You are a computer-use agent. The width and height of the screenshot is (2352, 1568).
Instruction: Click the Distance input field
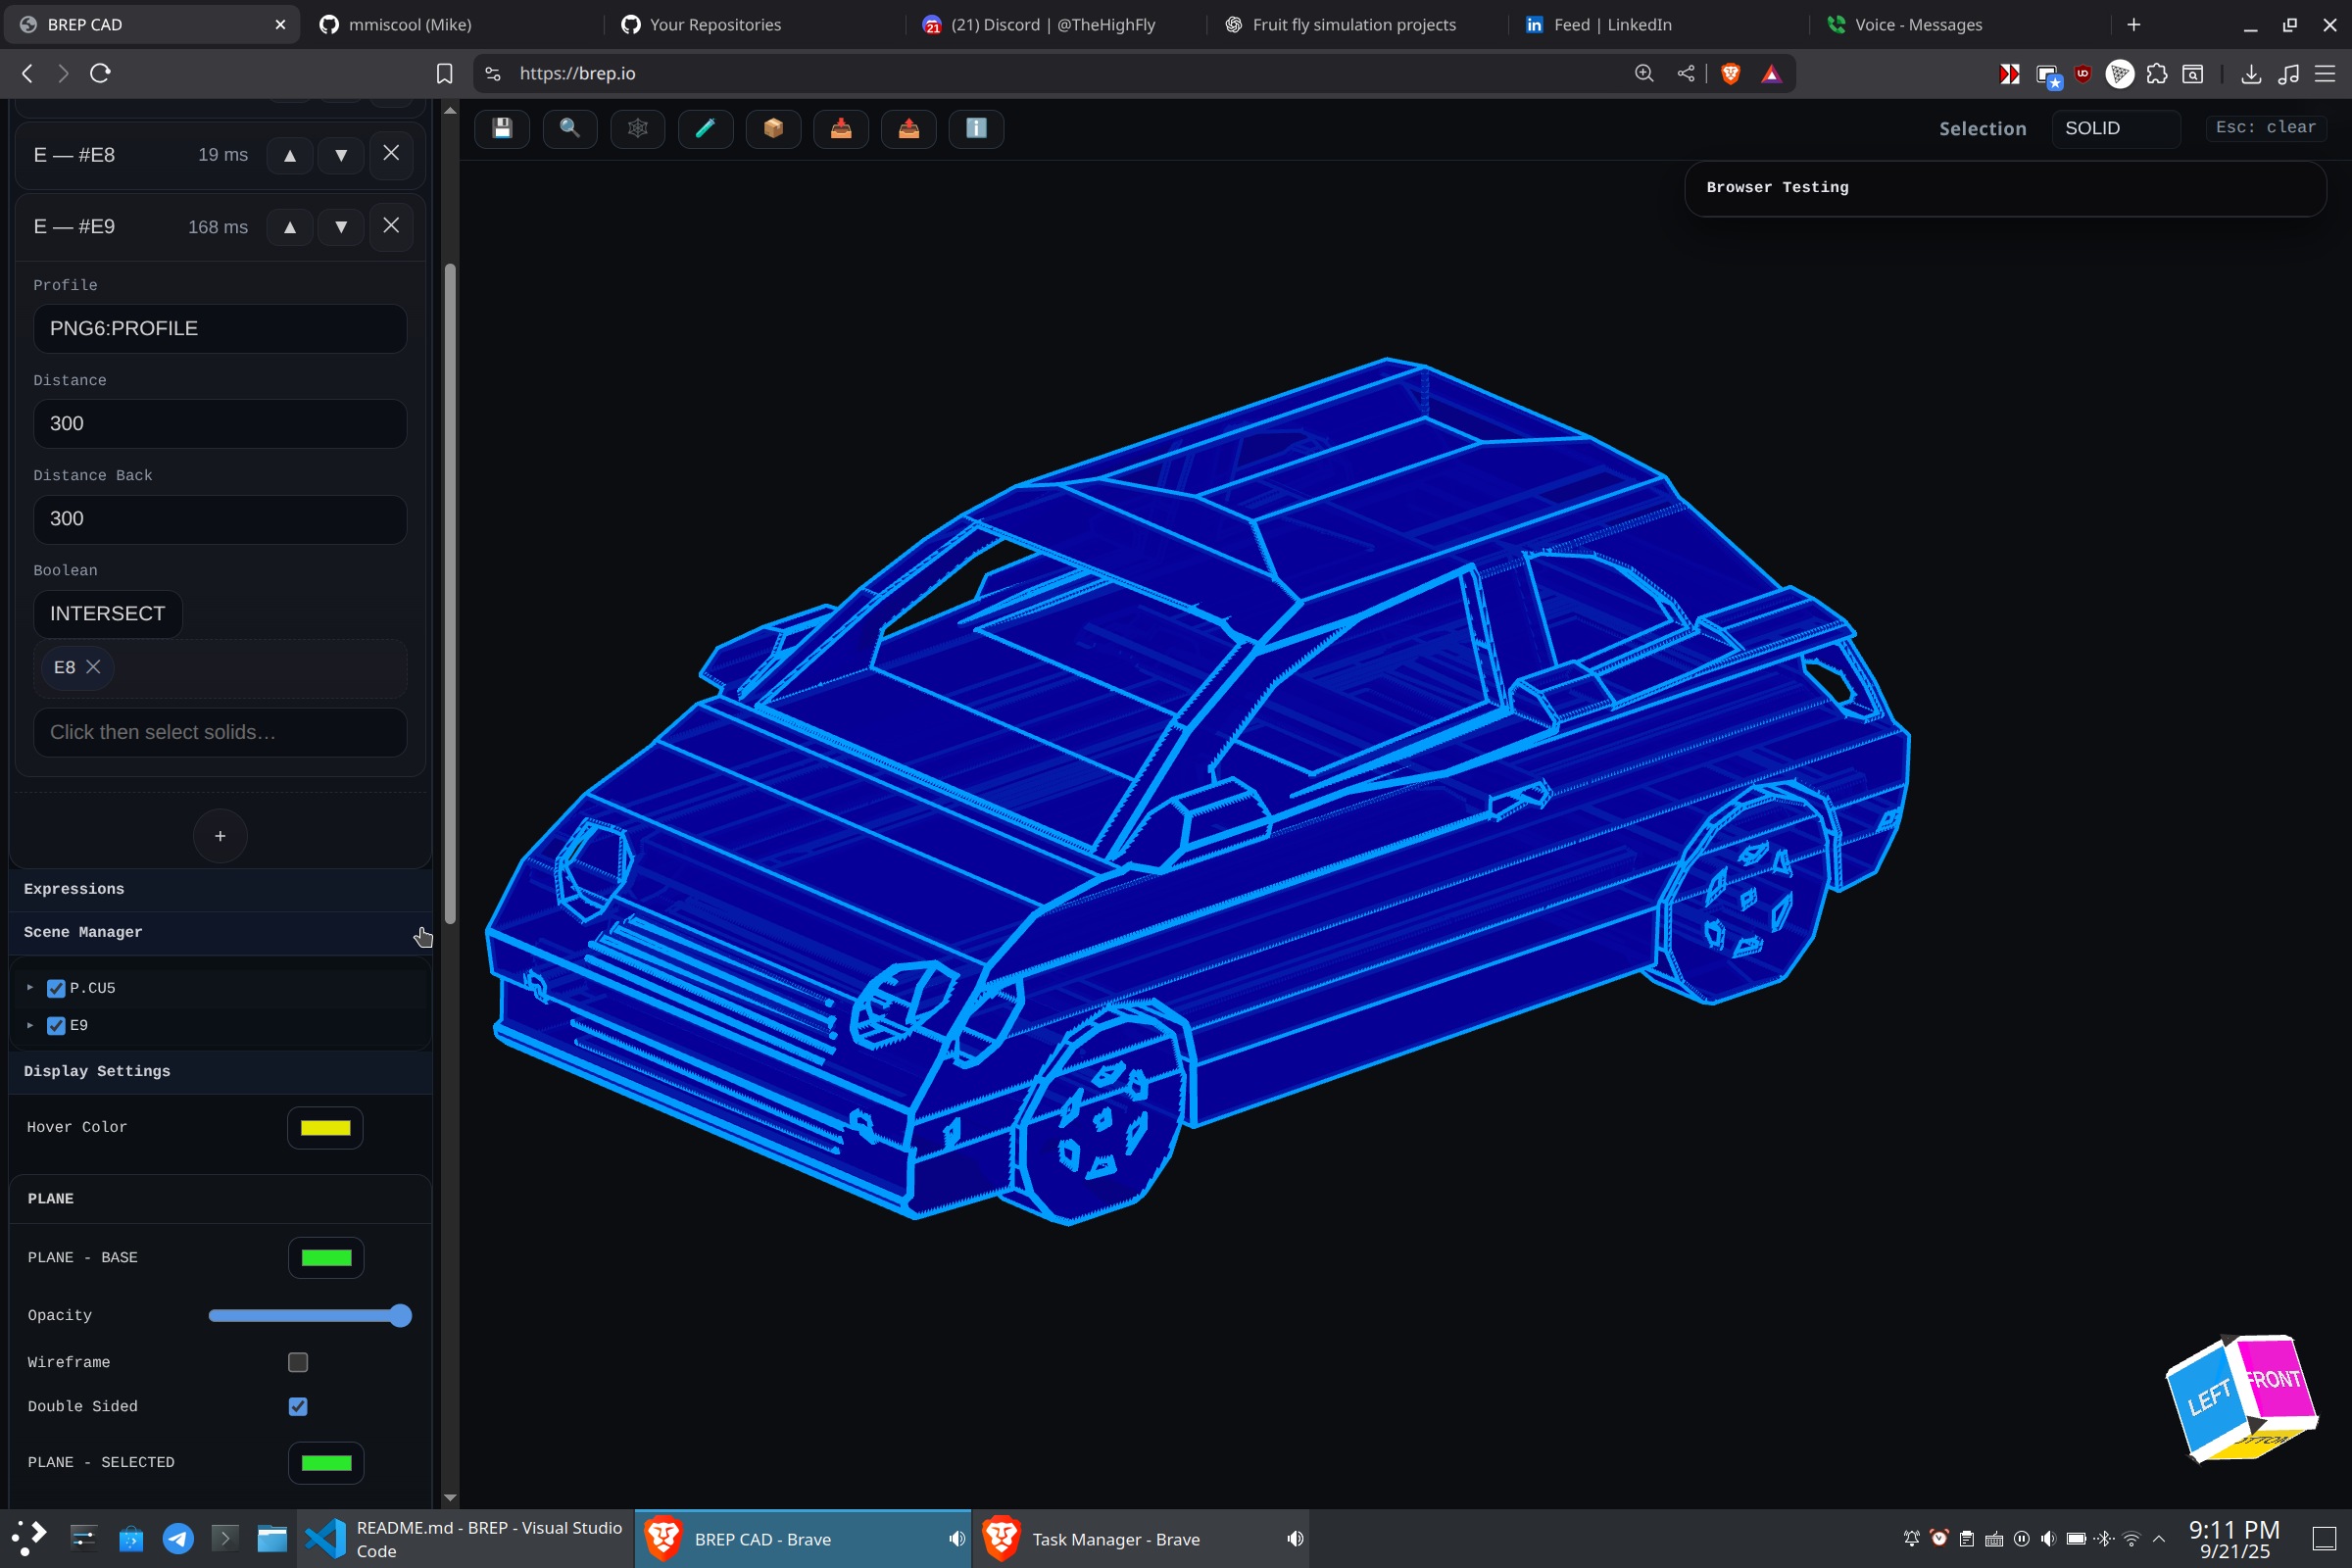pos(220,423)
